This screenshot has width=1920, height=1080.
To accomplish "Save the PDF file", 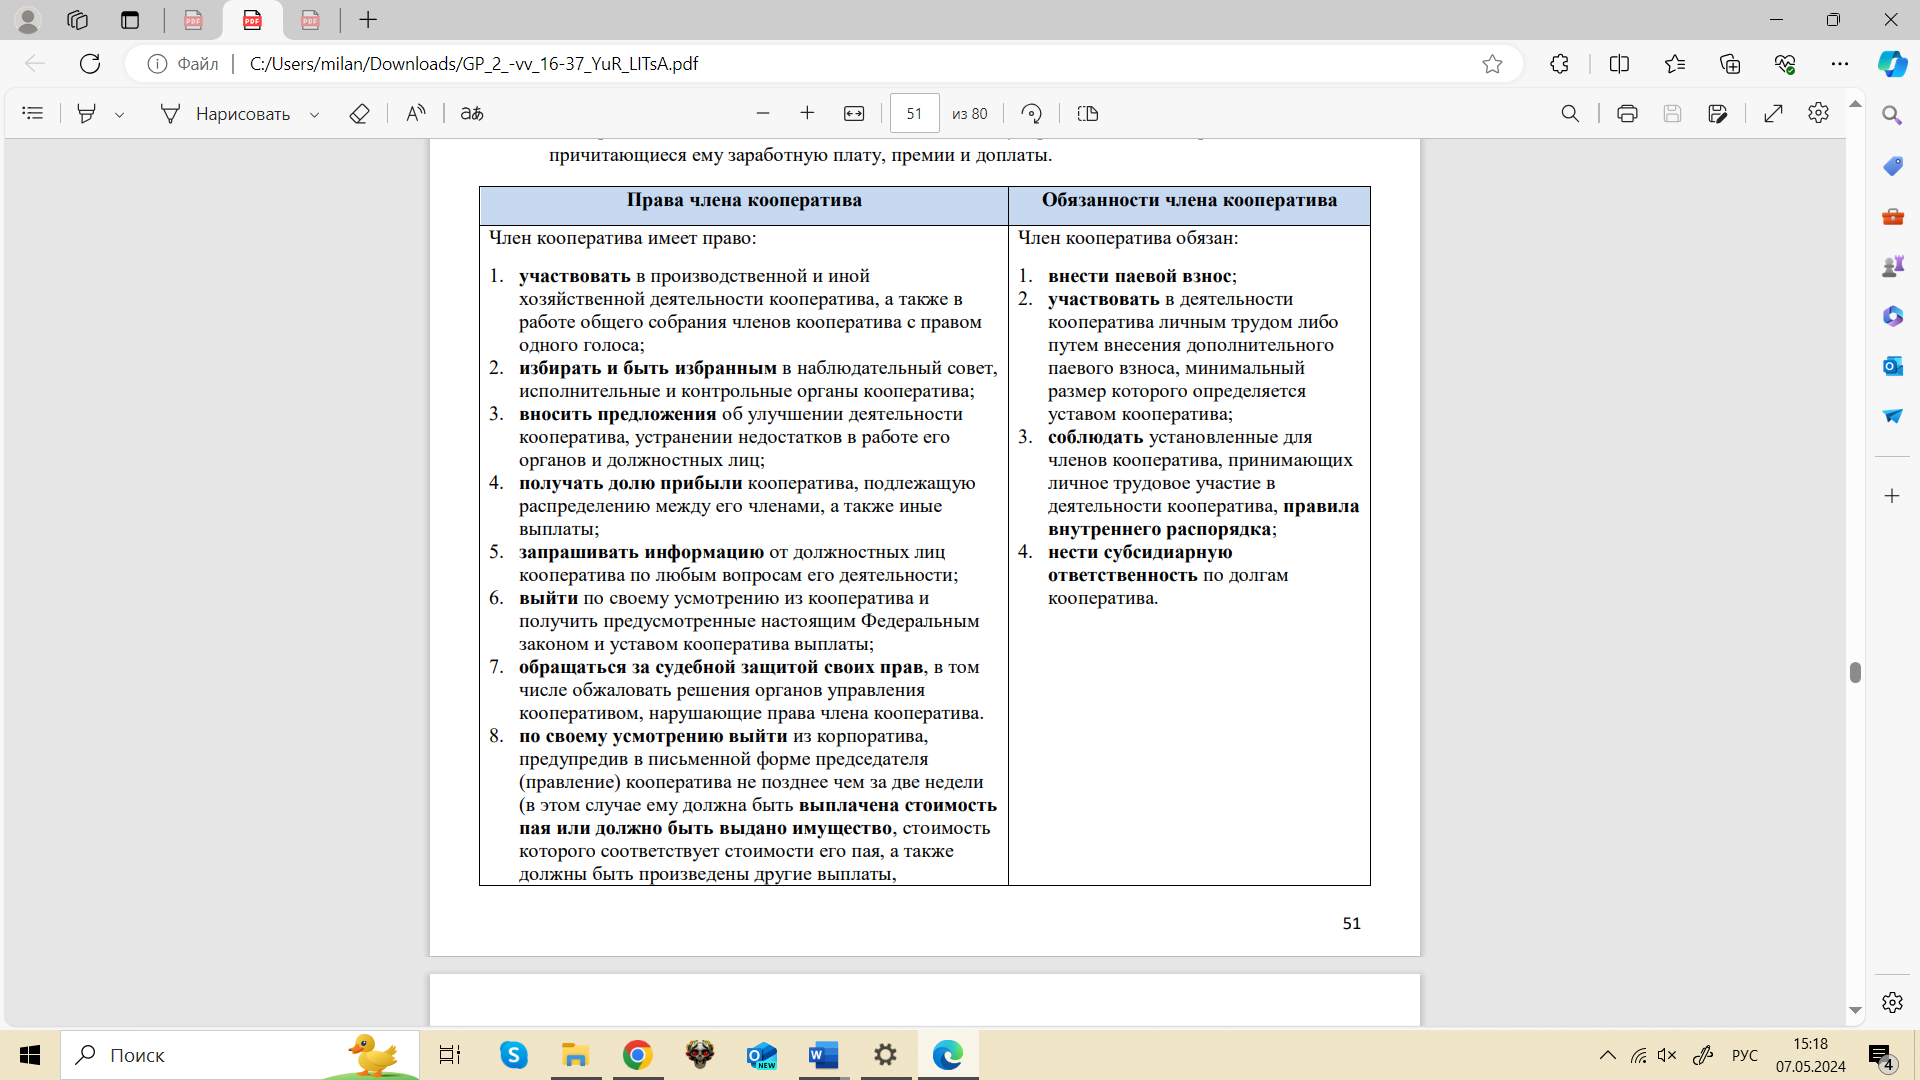I will [1672, 113].
